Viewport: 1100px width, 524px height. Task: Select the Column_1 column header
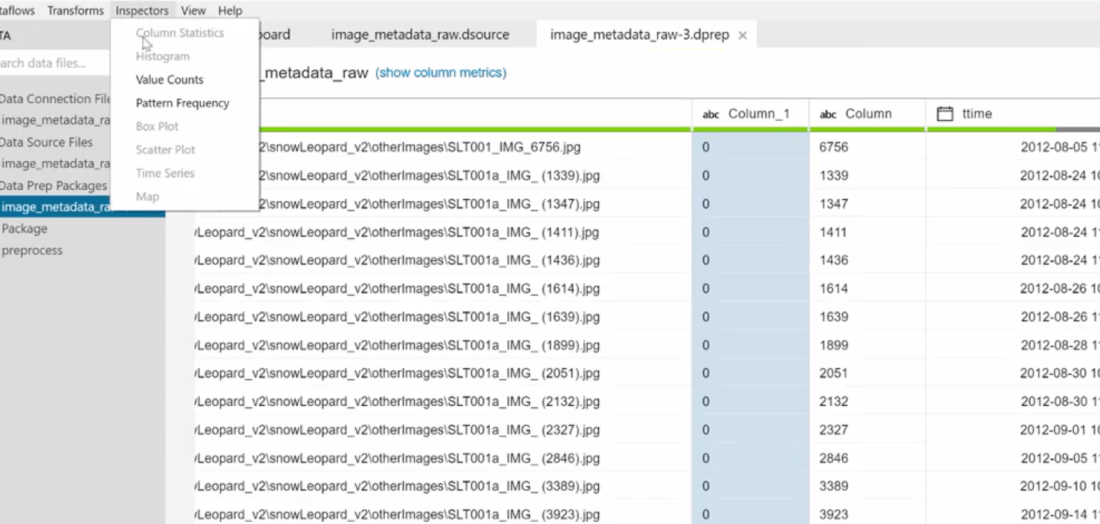(x=759, y=114)
